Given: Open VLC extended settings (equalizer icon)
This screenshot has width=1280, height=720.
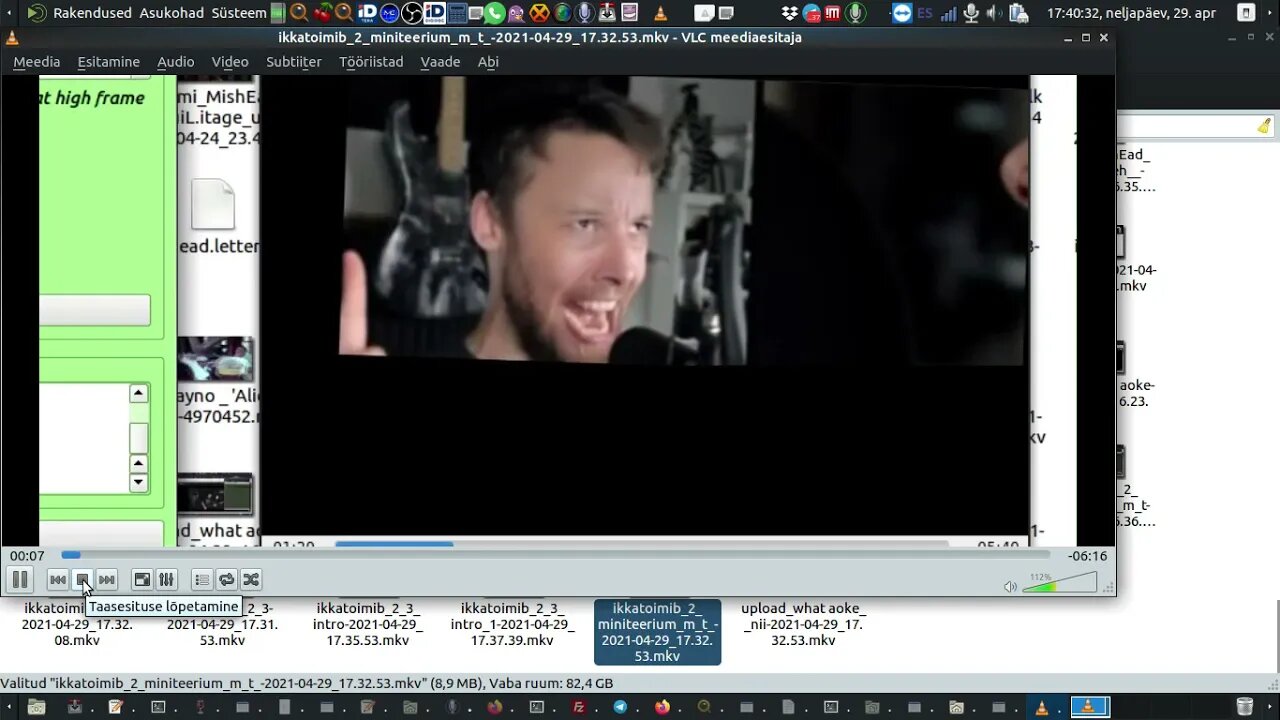Looking at the screenshot, I should coord(167,579).
